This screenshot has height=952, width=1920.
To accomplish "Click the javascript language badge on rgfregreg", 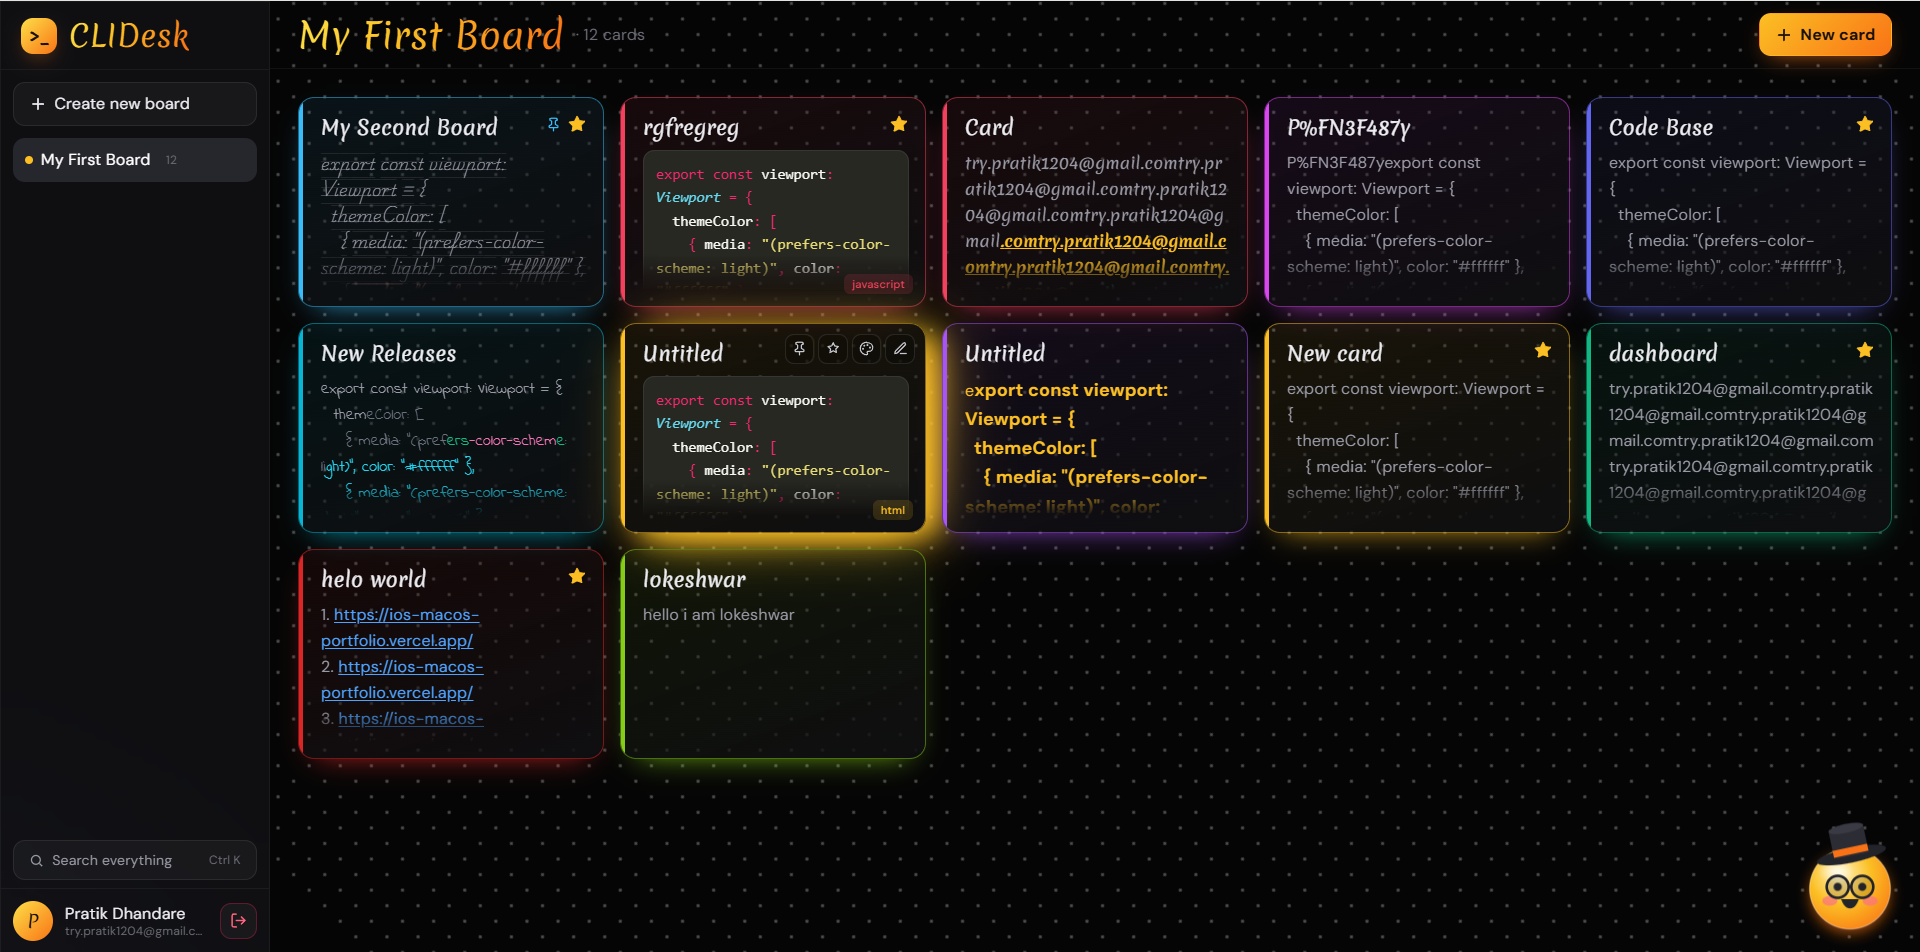I will point(878,285).
